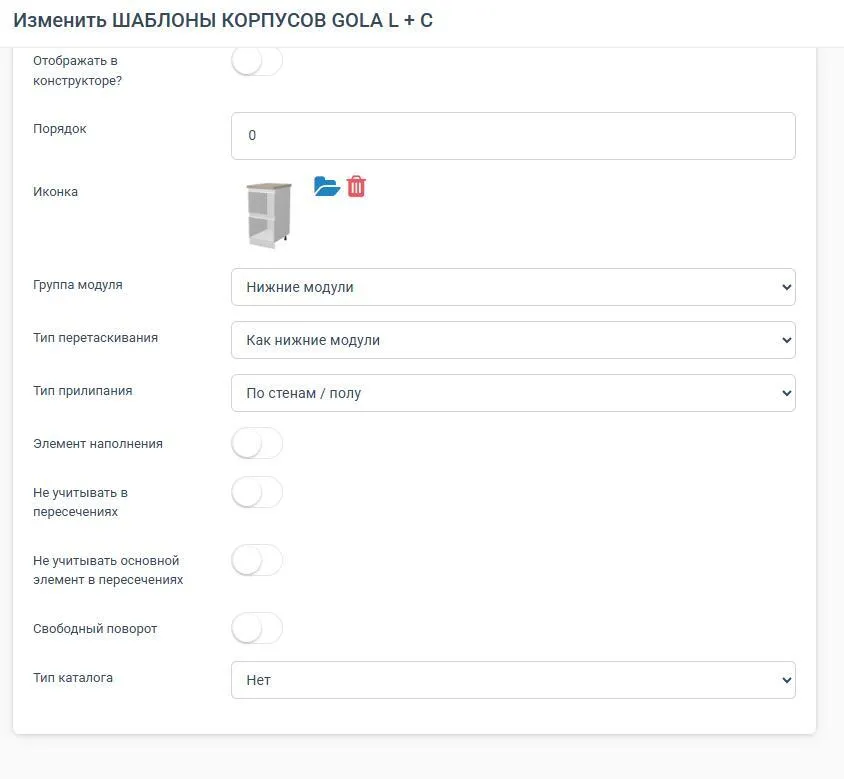Focus the 'Порядок' input field
844x779 pixels.
pyautogui.click(x=513, y=136)
